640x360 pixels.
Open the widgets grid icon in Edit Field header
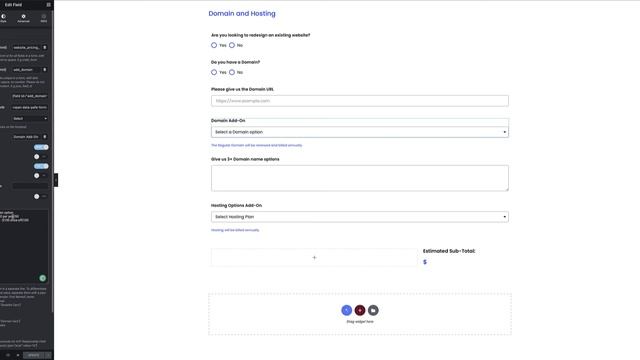pyautogui.click(x=49, y=4)
